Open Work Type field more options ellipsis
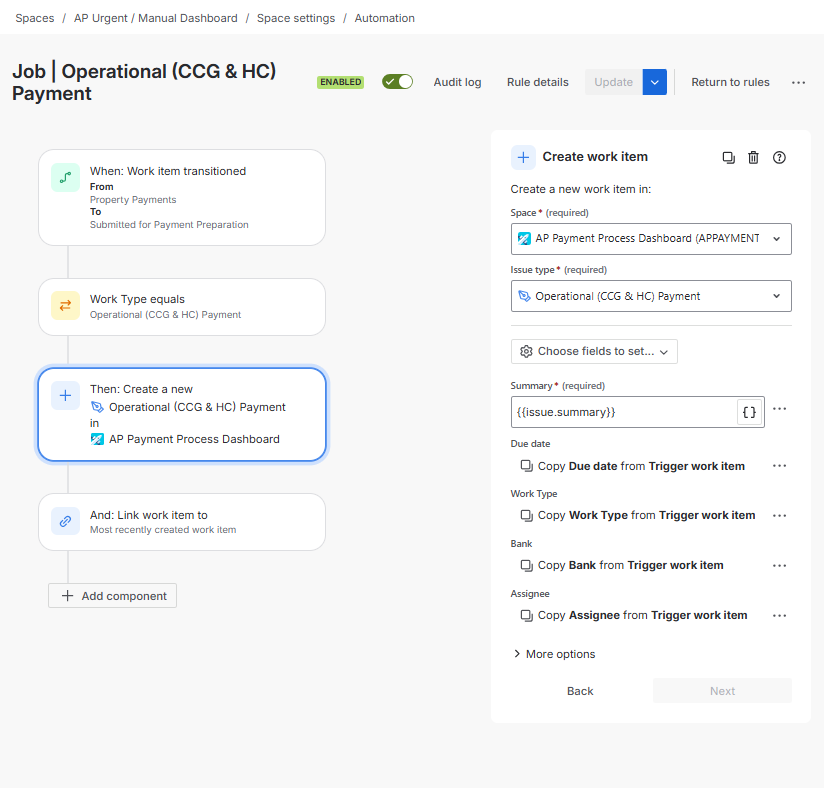 tap(779, 516)
